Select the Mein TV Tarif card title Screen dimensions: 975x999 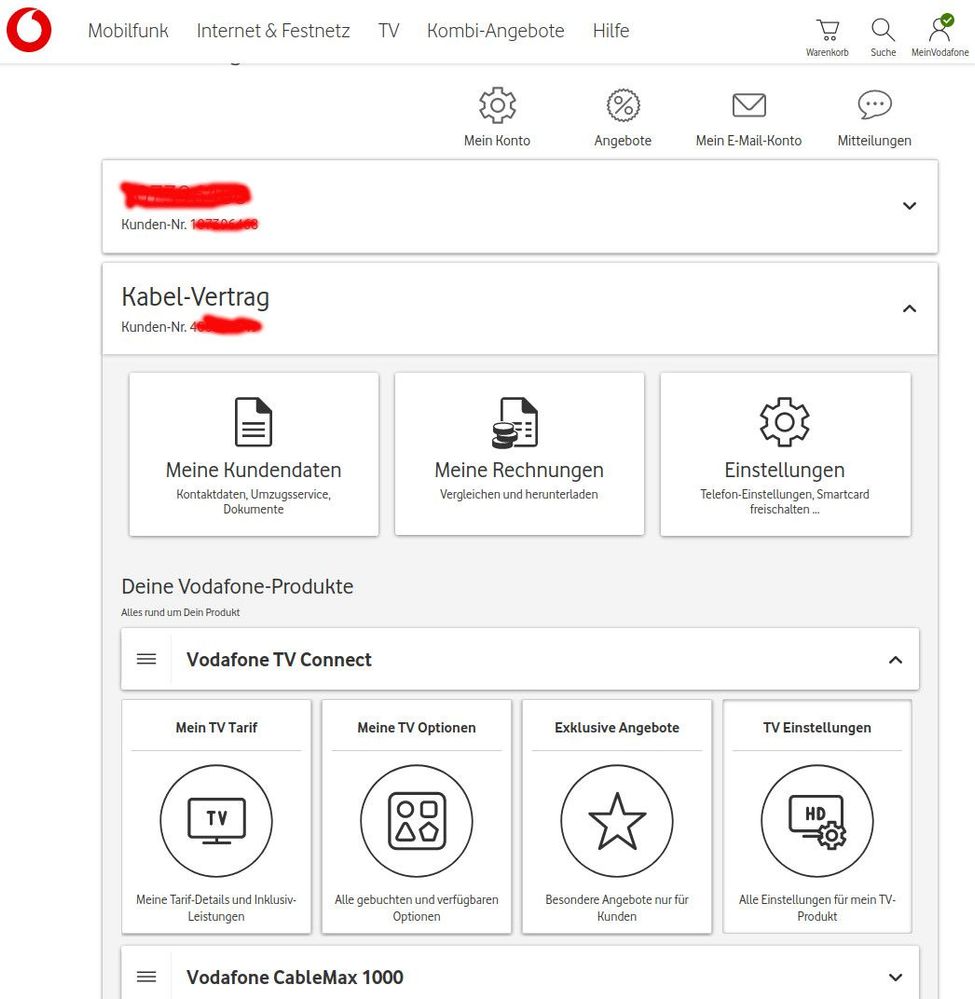(x=216, y=727)
